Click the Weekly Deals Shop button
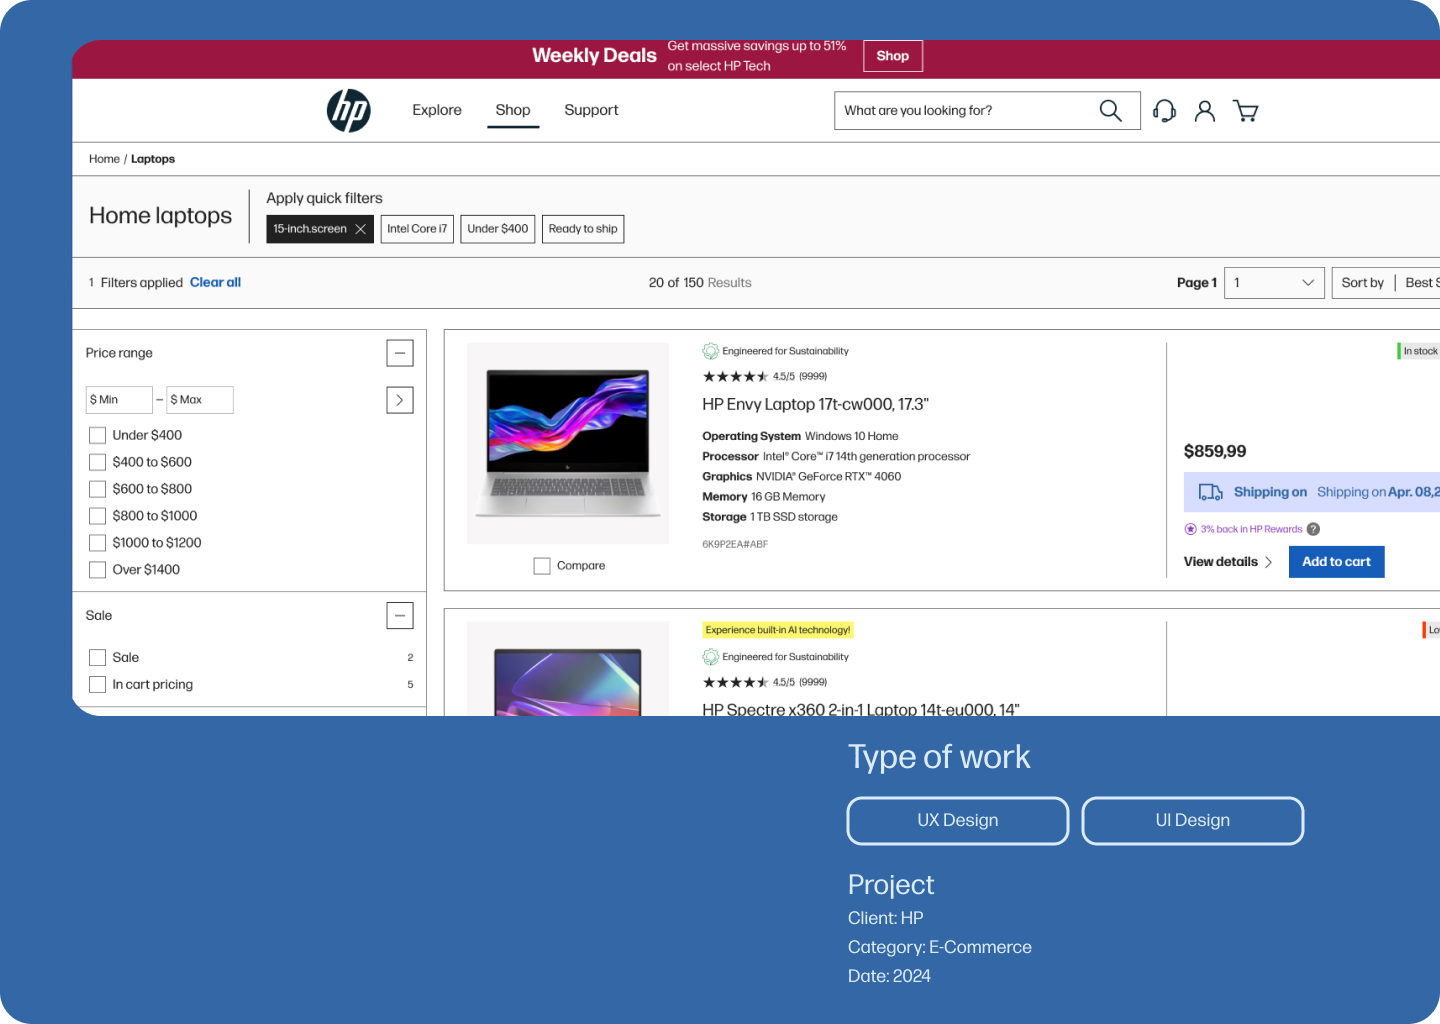Viewport: 1440px width, 1024px height. pos(893,56)
